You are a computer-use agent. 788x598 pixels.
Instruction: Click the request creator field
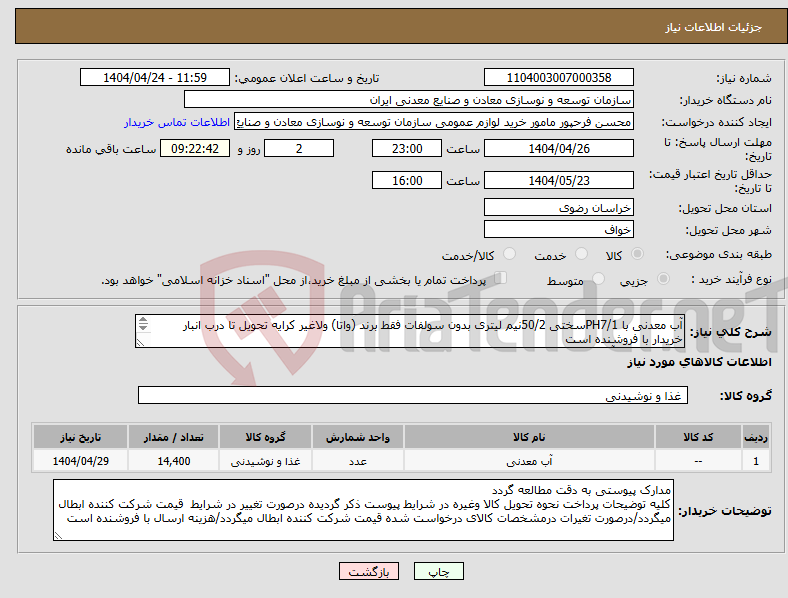click(x=434, y=122)
